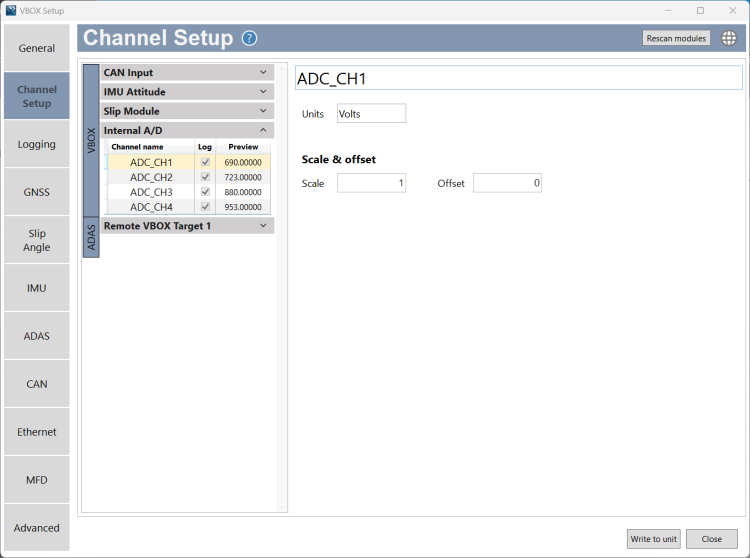Viewport: 750px width, 558px height.
Task: Select the vertical ADAS module tab
Action: tap(91, 237)
